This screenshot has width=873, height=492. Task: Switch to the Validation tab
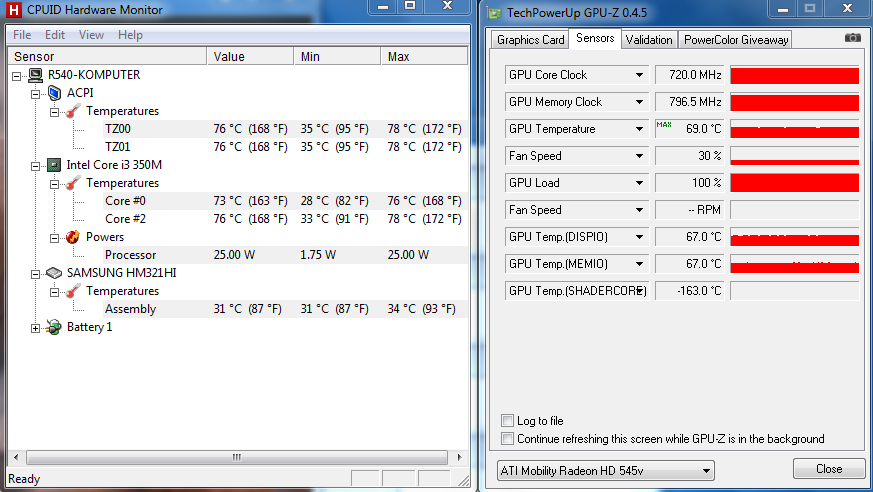point(649,40)
